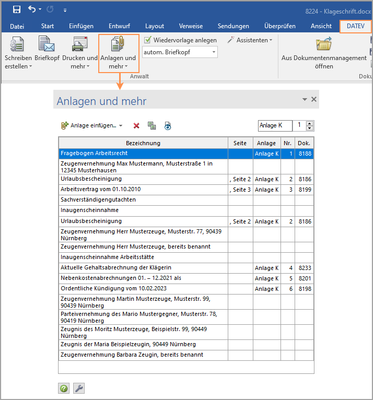Open the undo history dropdown arrow

point(40,10)
